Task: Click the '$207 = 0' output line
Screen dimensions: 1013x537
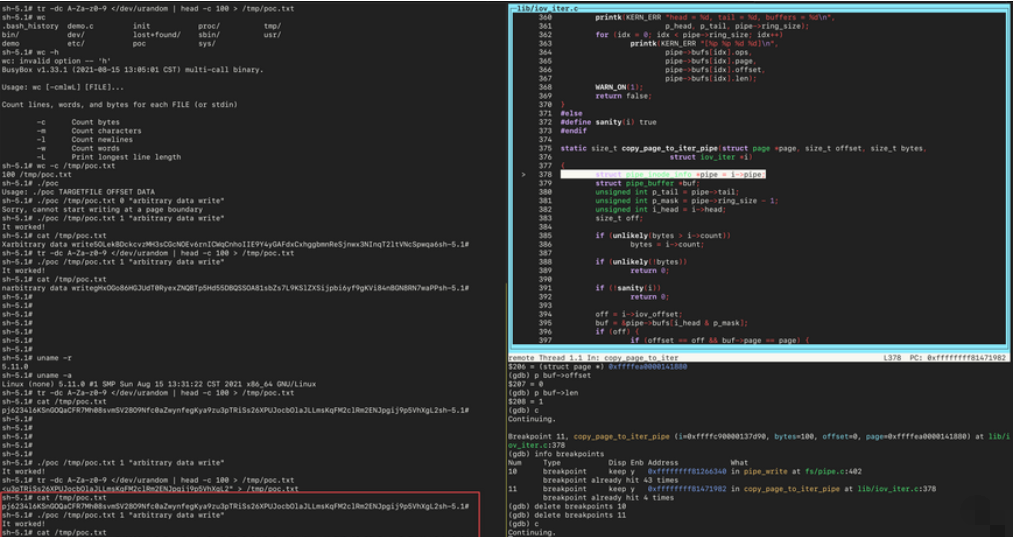Action: pos(526,384)
